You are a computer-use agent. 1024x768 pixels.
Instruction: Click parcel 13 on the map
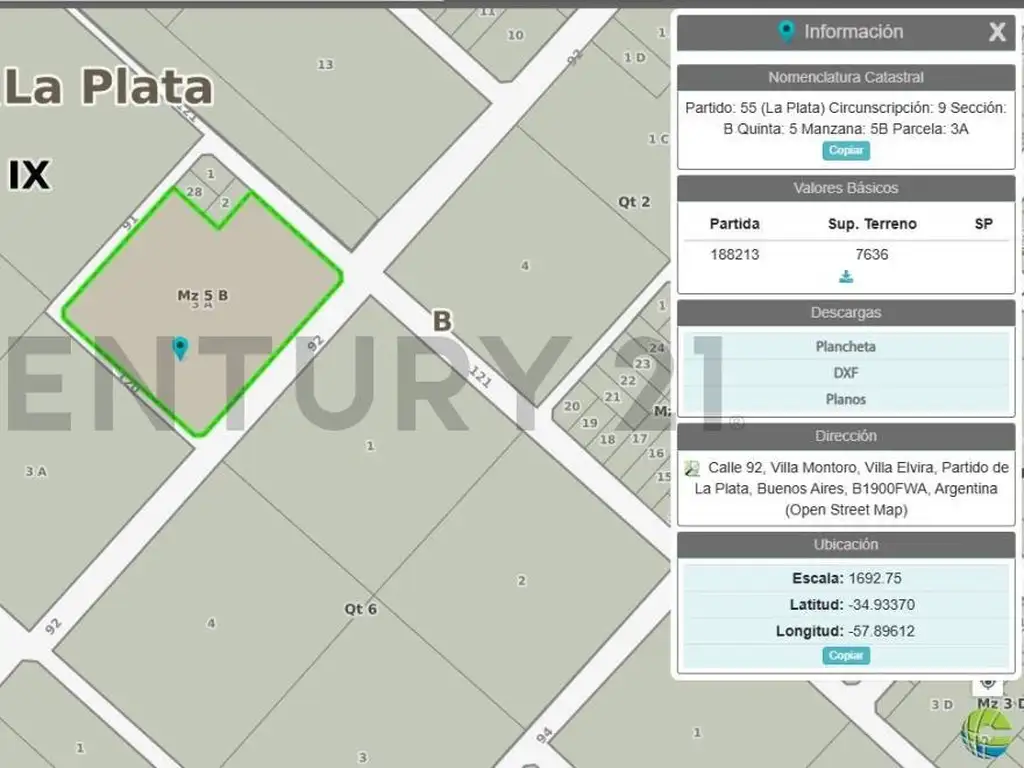(x=325, y=65)
